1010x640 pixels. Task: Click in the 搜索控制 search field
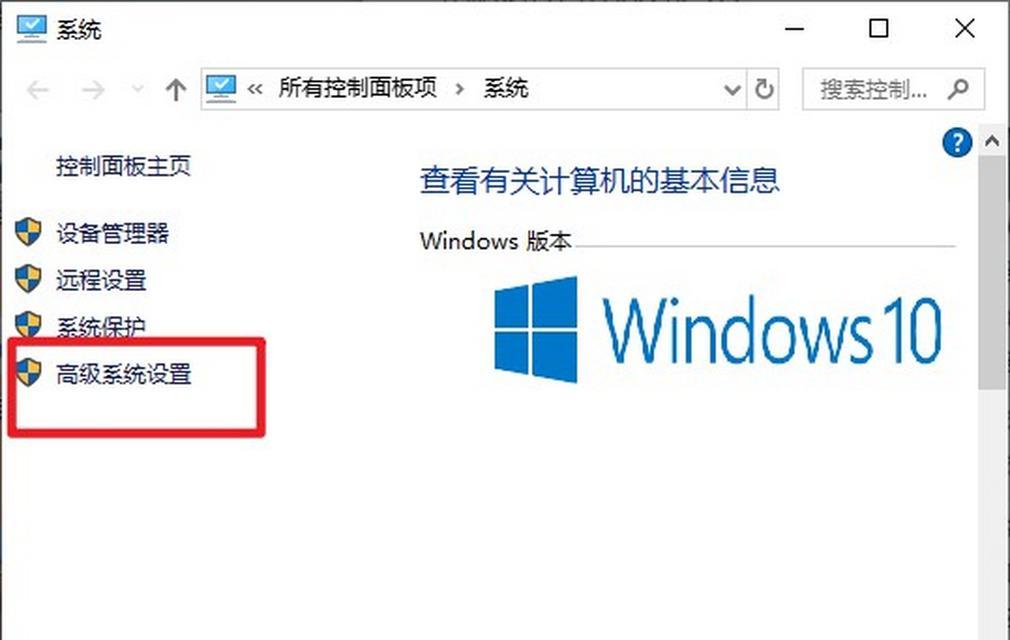pyautogui.click(x=873, y=89)
